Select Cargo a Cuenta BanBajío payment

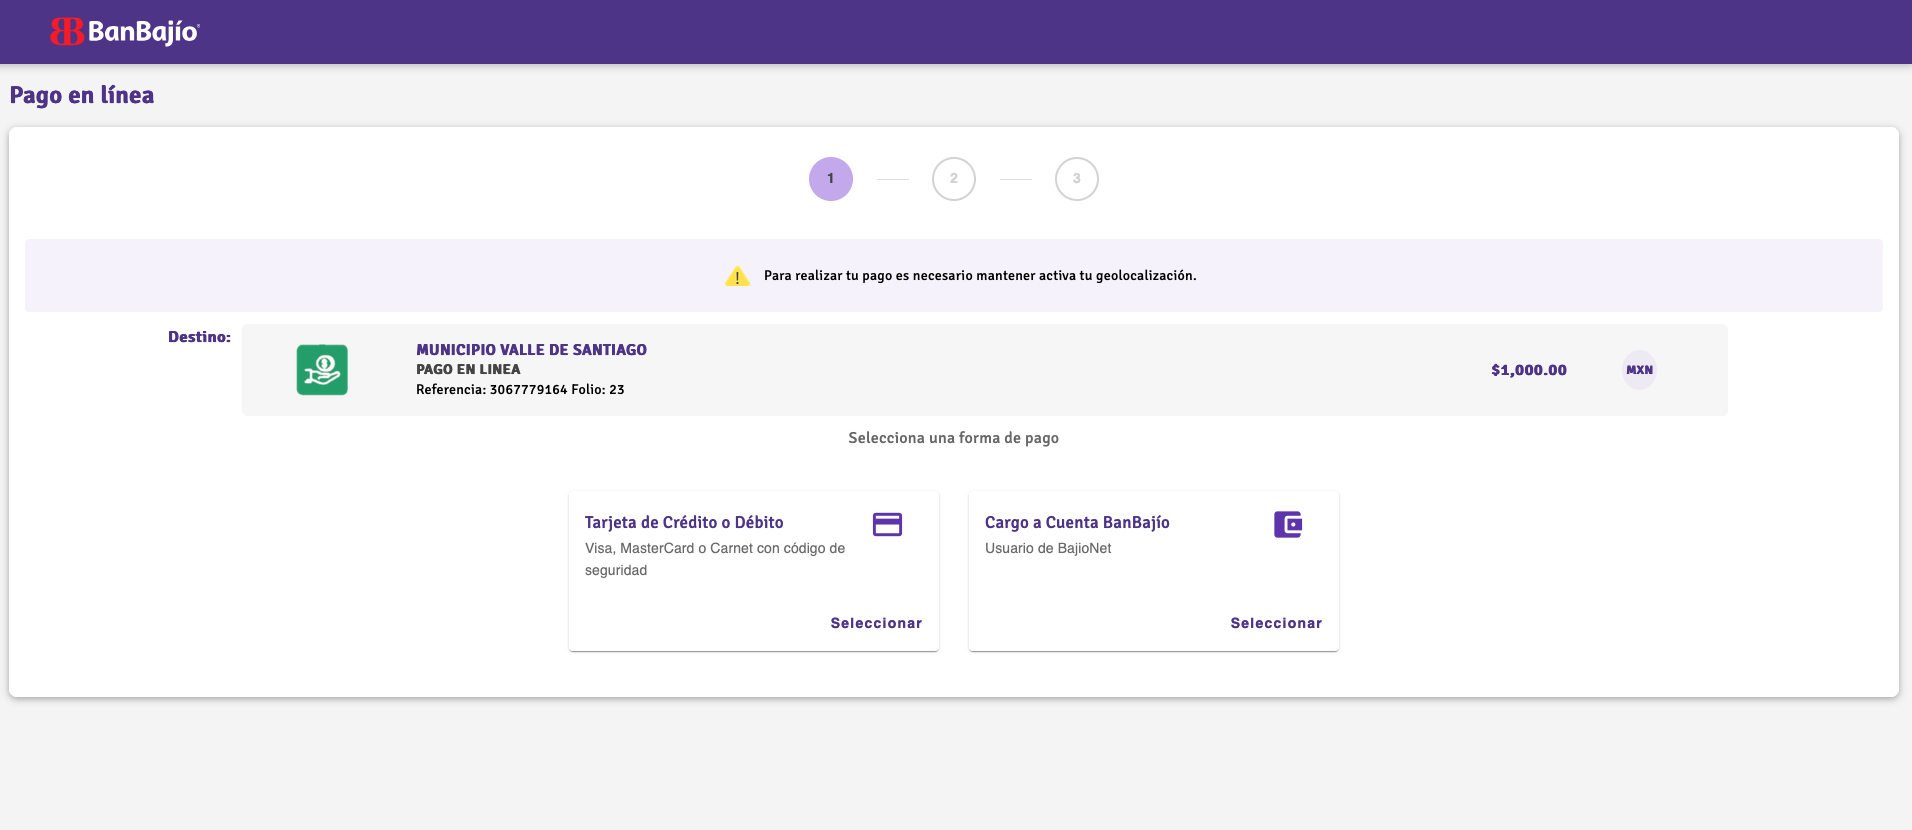[x=1276, y=623]
